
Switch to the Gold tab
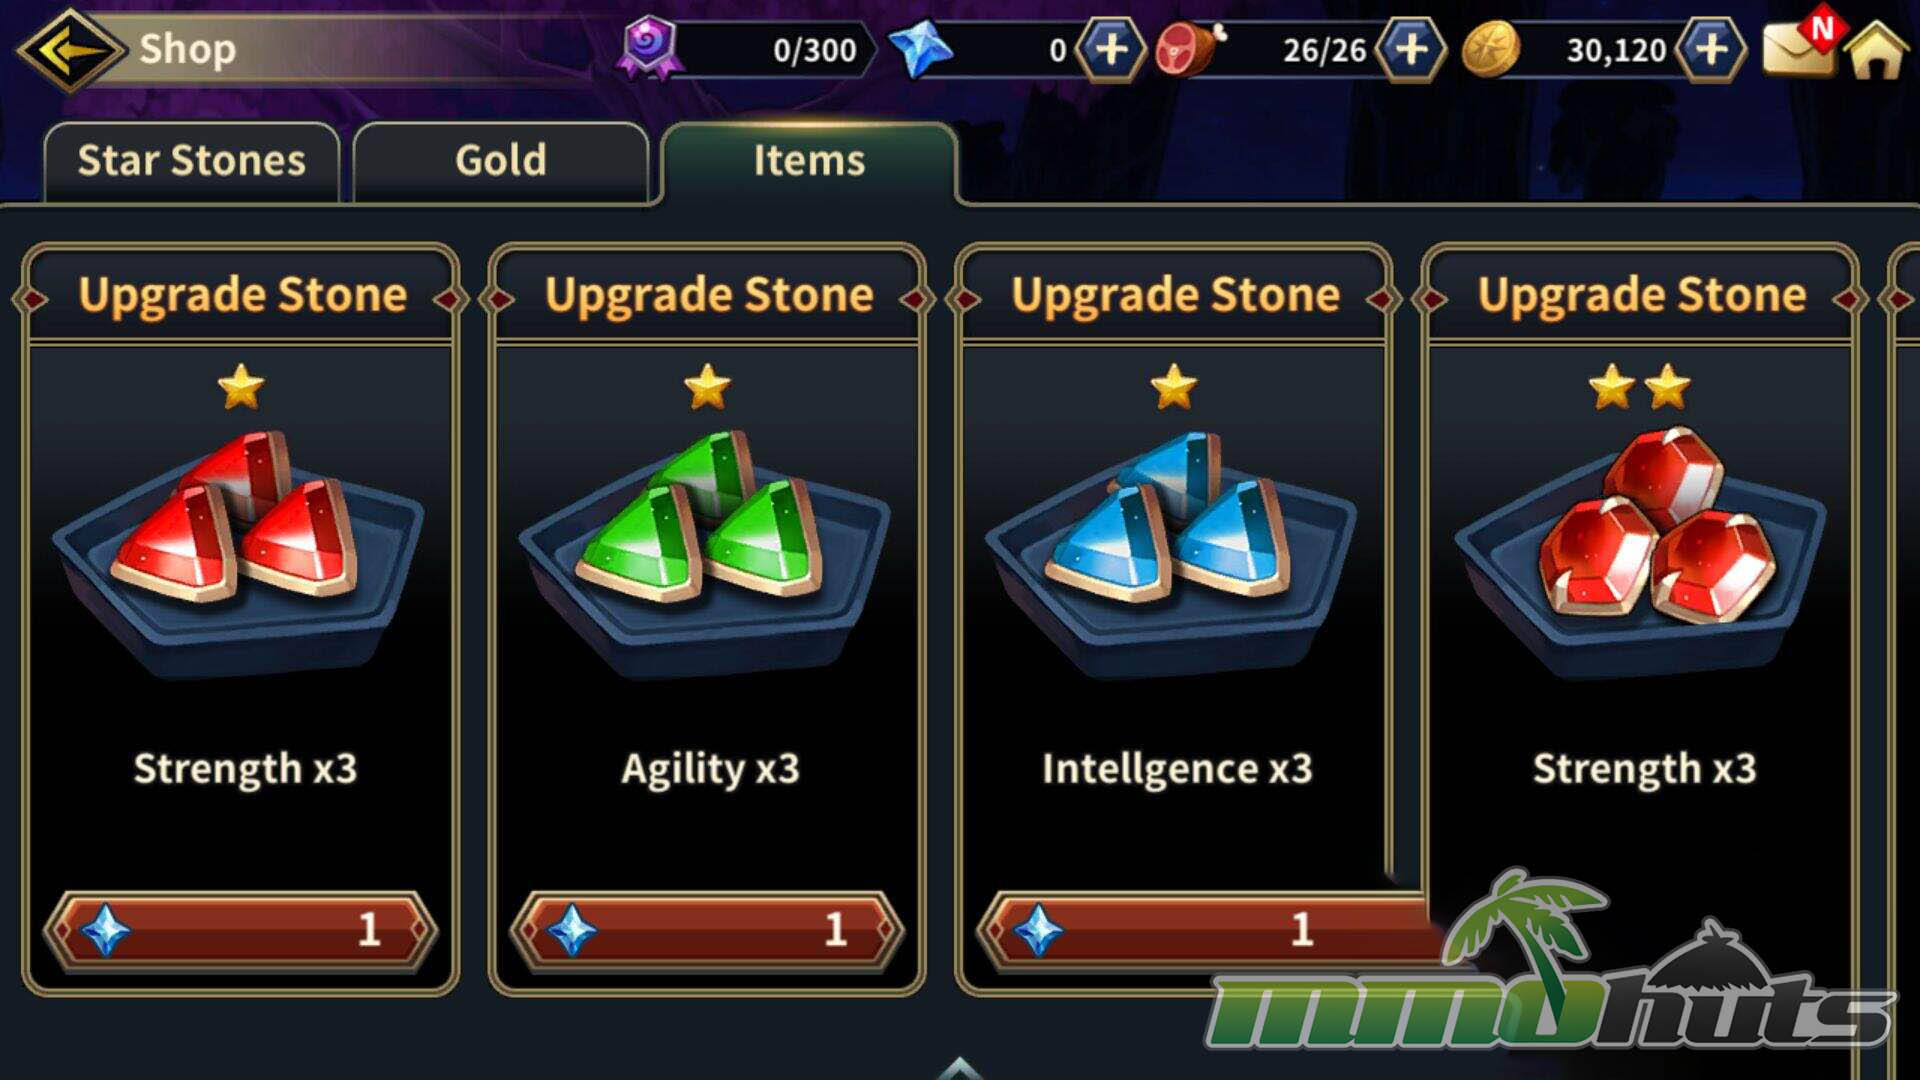(501, 162)
